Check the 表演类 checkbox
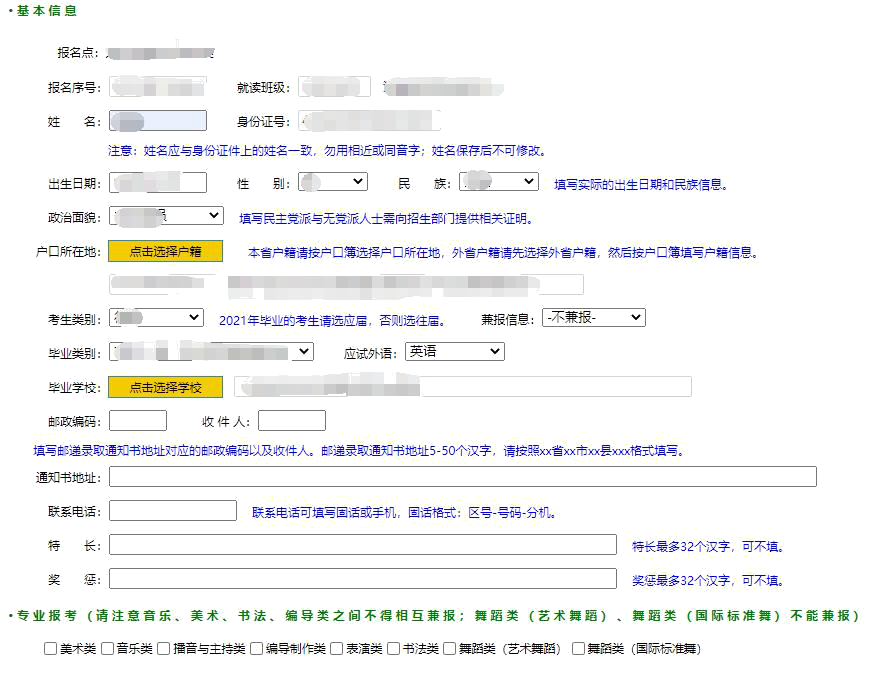Screen dimensions: 876x682 tap(339, 649)
